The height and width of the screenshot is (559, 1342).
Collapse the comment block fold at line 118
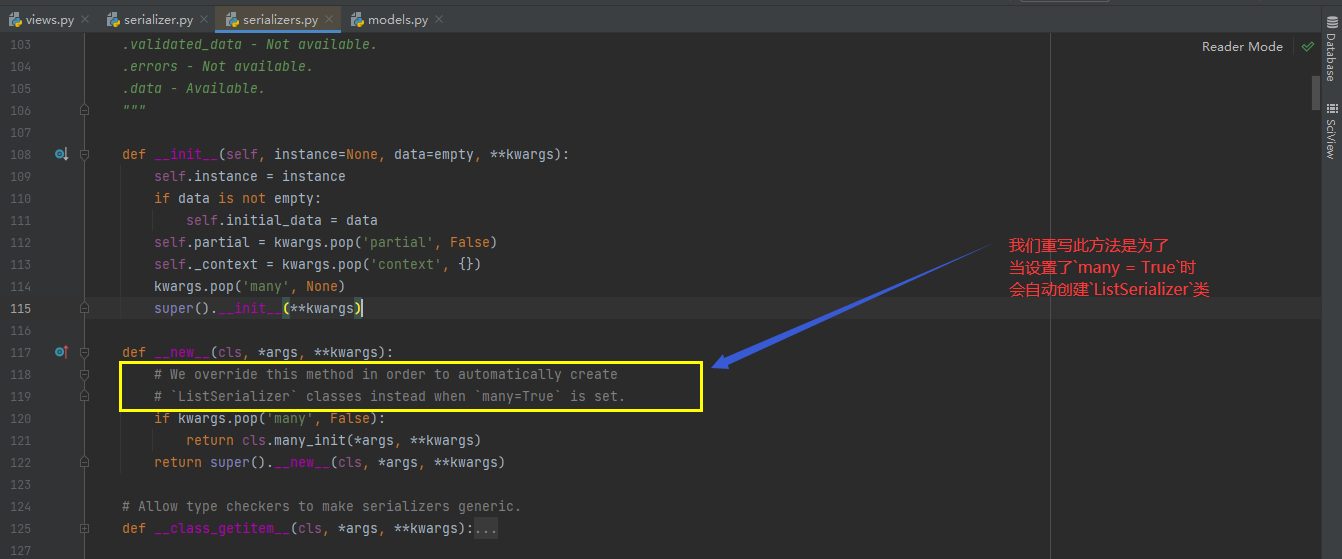[x=85, y=374]
